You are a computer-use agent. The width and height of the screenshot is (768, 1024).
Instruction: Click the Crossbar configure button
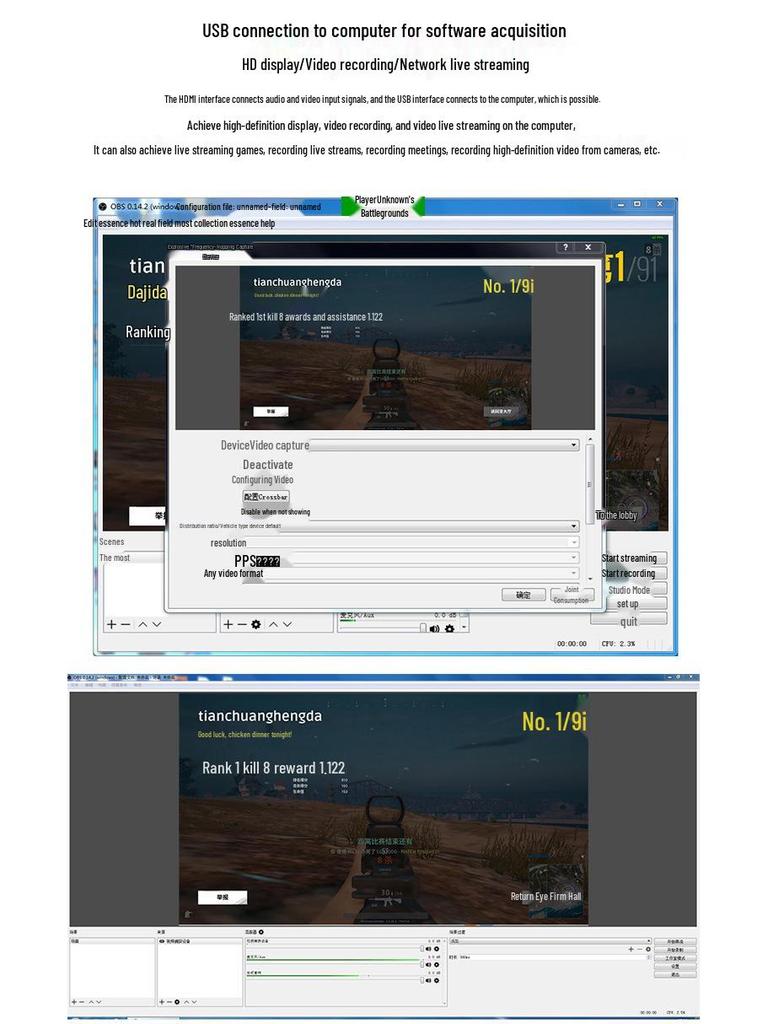[266, 497]
